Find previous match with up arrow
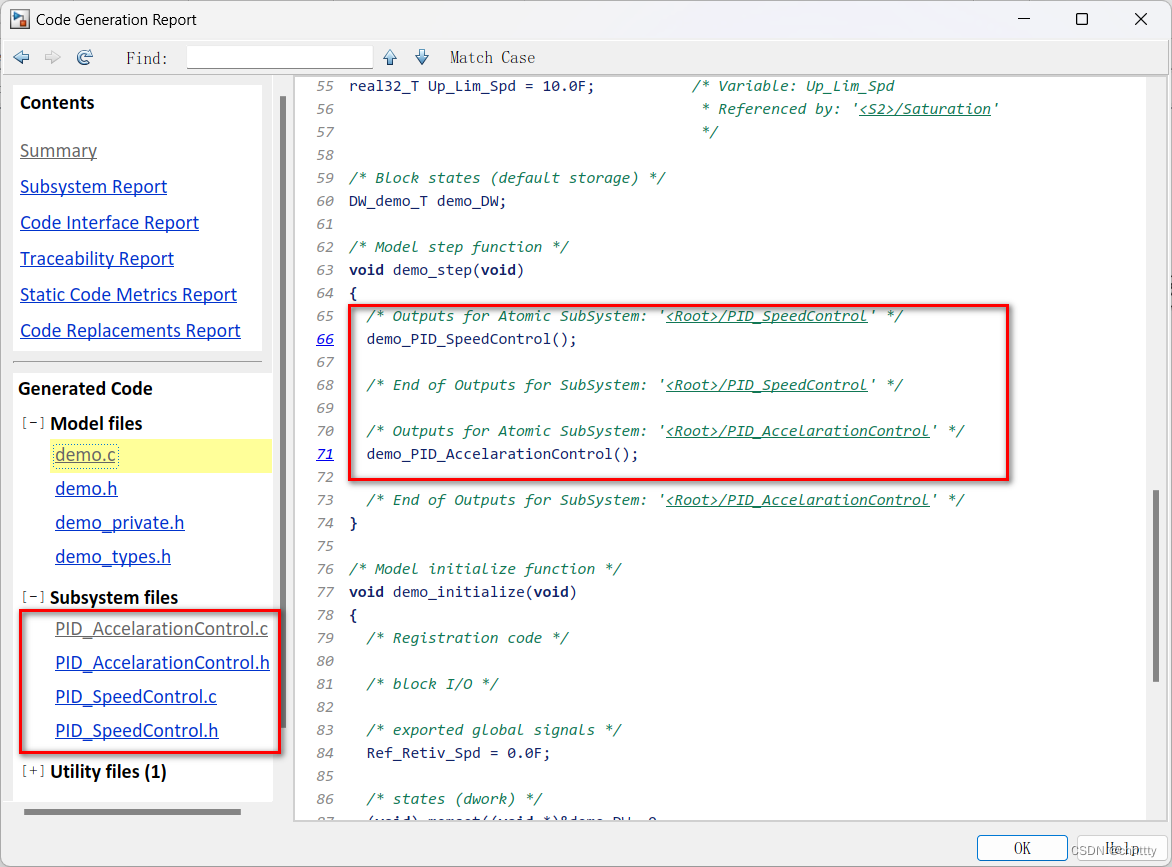 [x=390, y=58]
